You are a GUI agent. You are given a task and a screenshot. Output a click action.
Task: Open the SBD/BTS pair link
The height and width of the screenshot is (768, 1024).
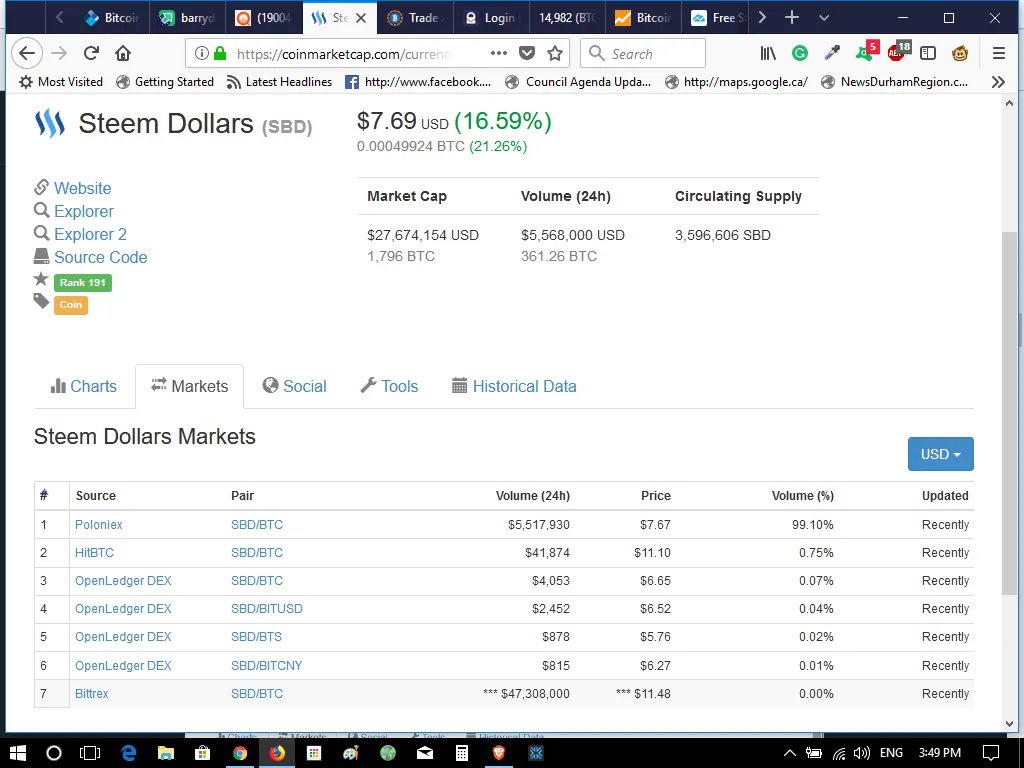[x=256, y=637]
